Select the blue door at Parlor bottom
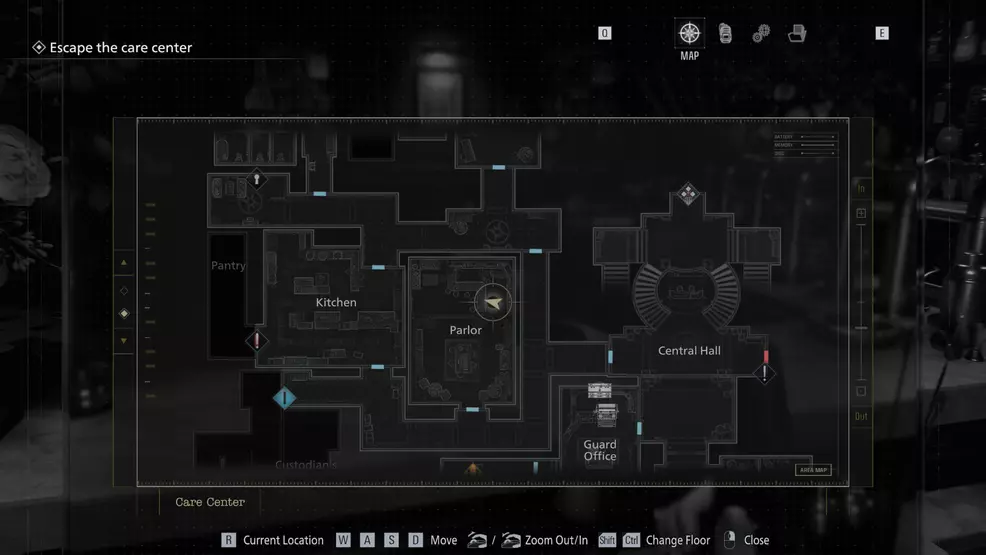 (x=472, y=409)
